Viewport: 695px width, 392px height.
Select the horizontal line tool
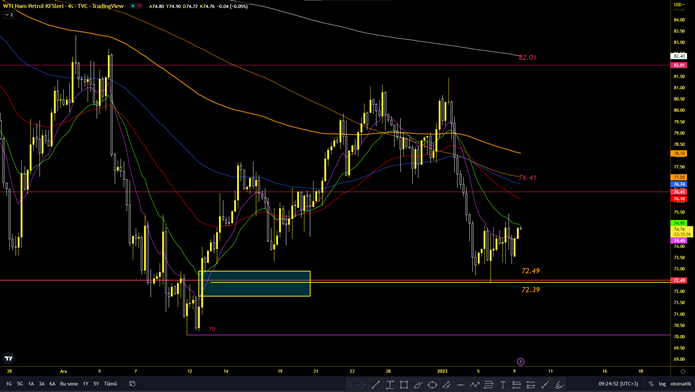pyautogui.click(x=461, y=384)
